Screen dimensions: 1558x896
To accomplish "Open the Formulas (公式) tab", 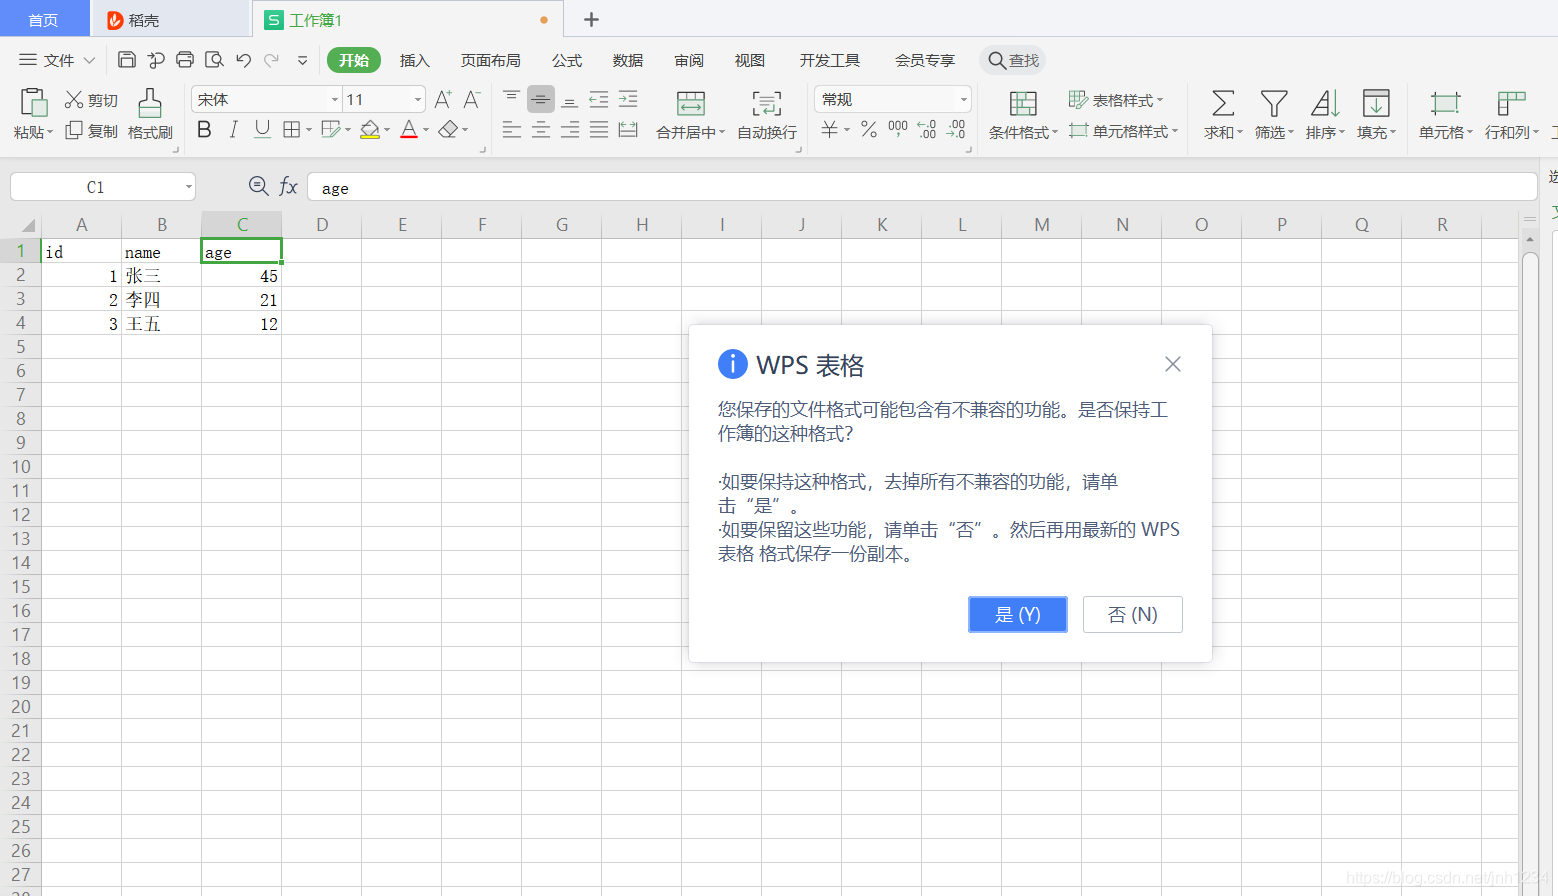I will [x=567, y=60].
